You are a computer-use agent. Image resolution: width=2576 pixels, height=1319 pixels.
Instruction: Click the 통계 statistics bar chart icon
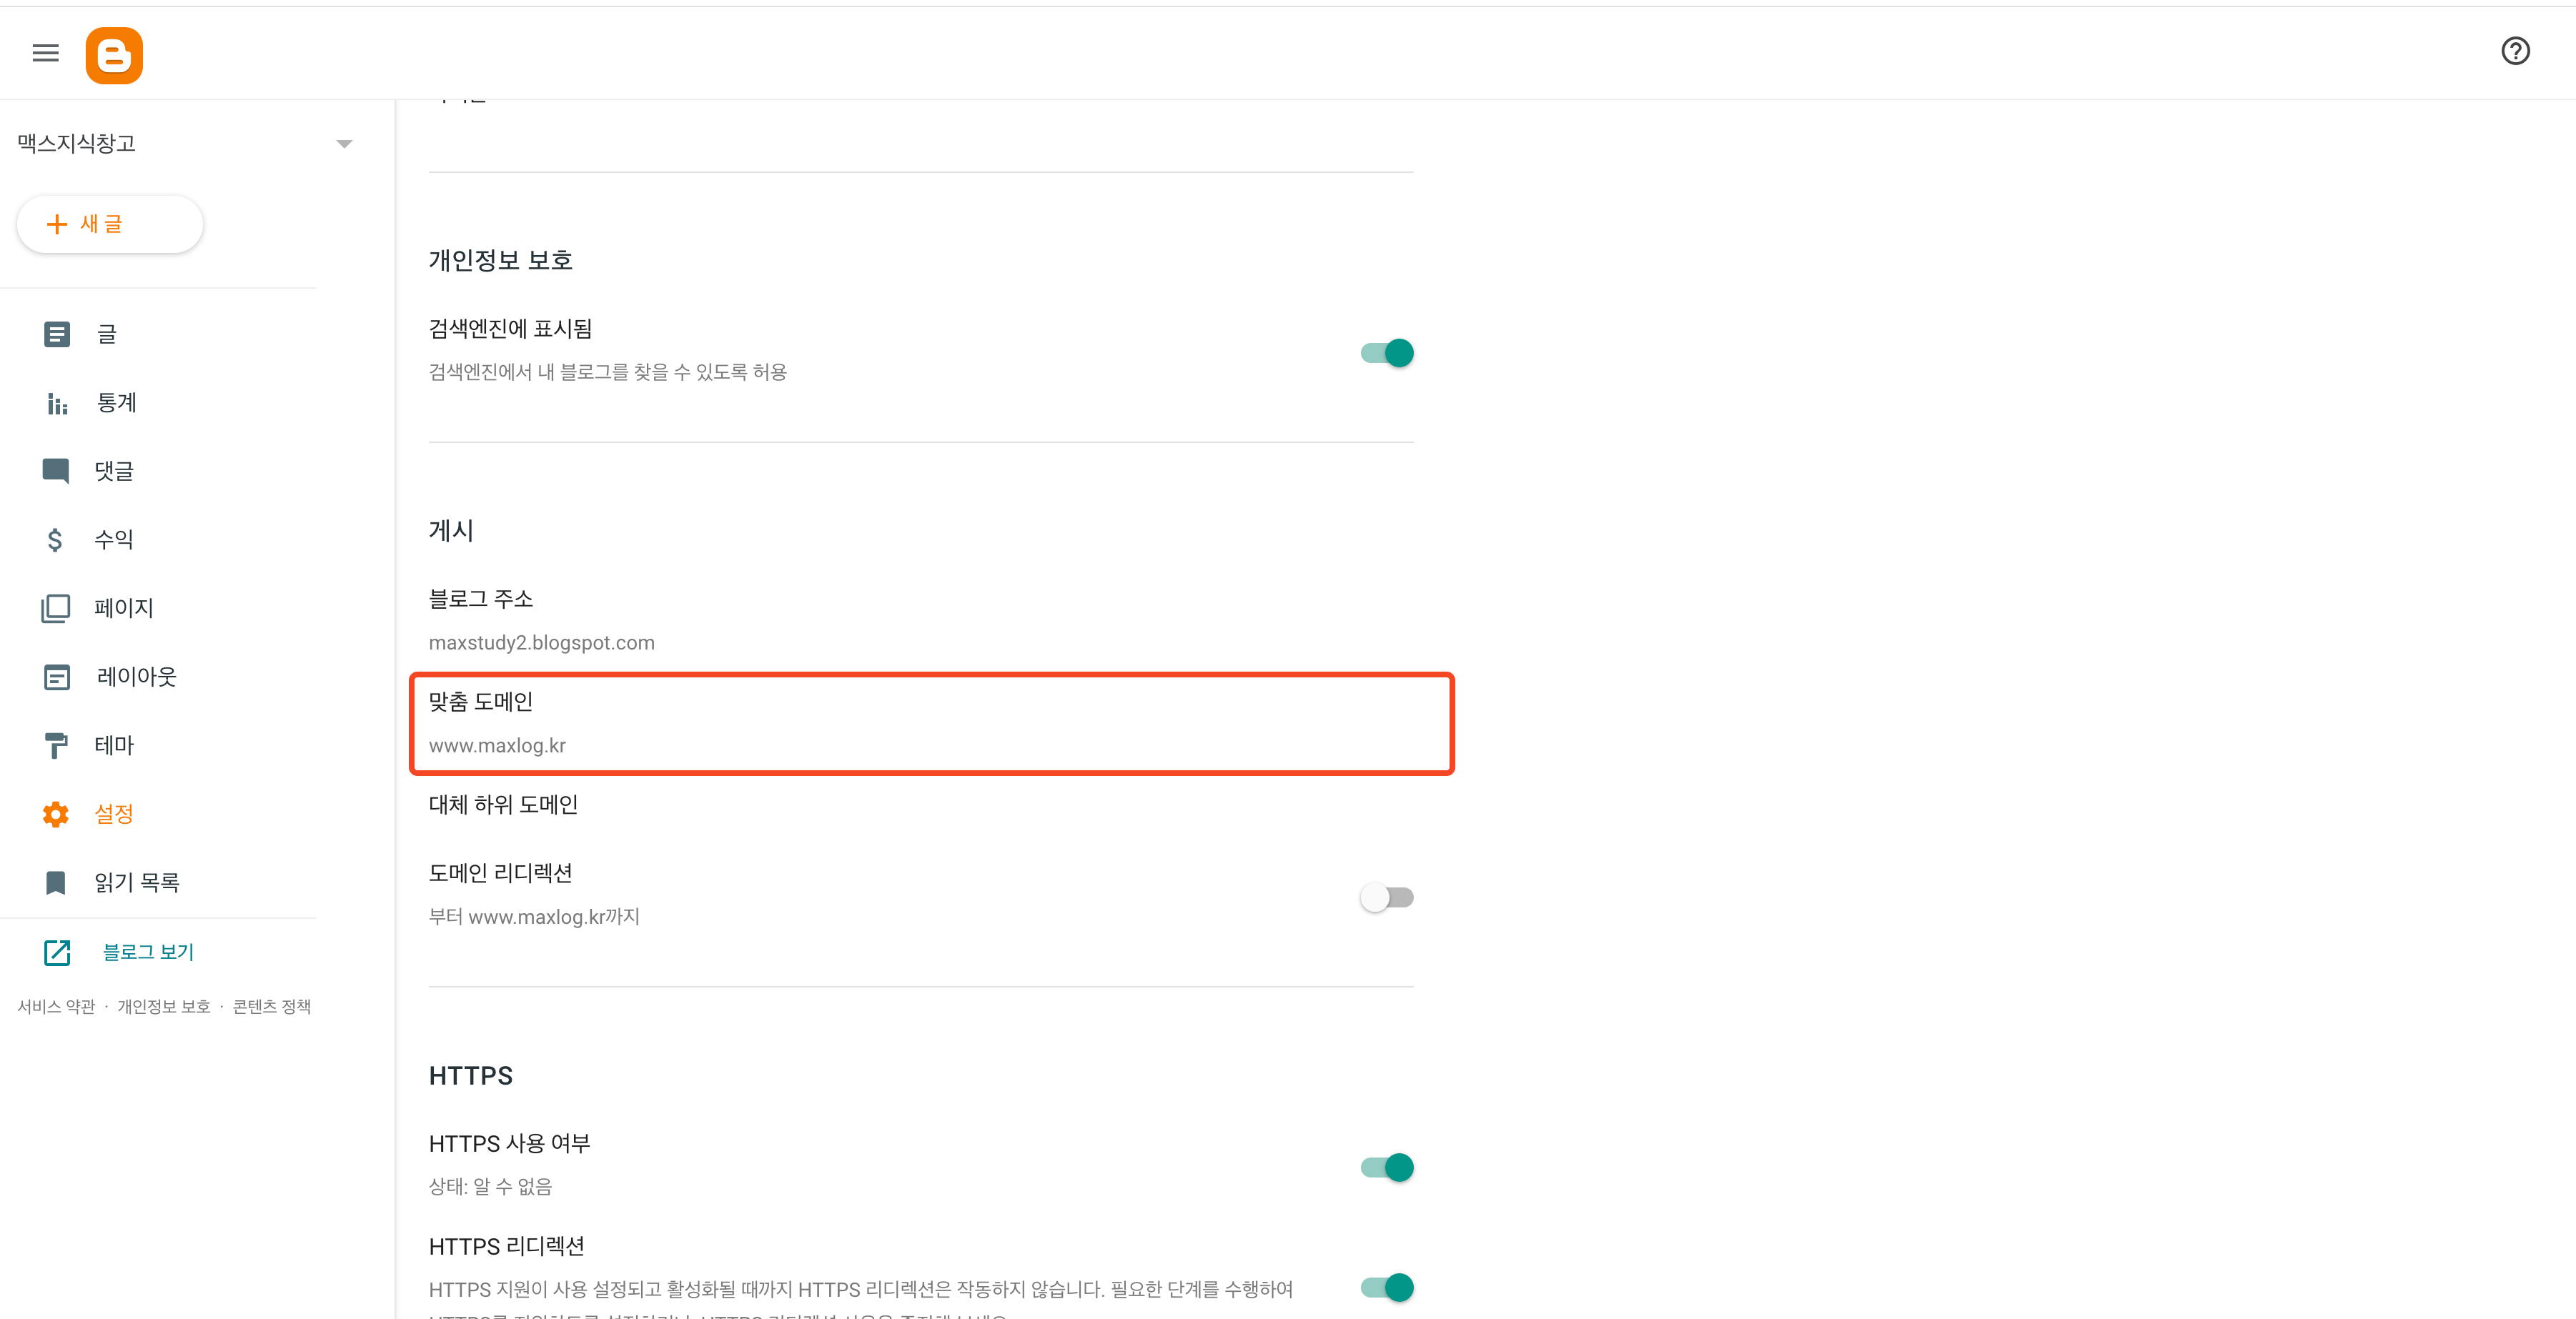click(x=57, y=403)
